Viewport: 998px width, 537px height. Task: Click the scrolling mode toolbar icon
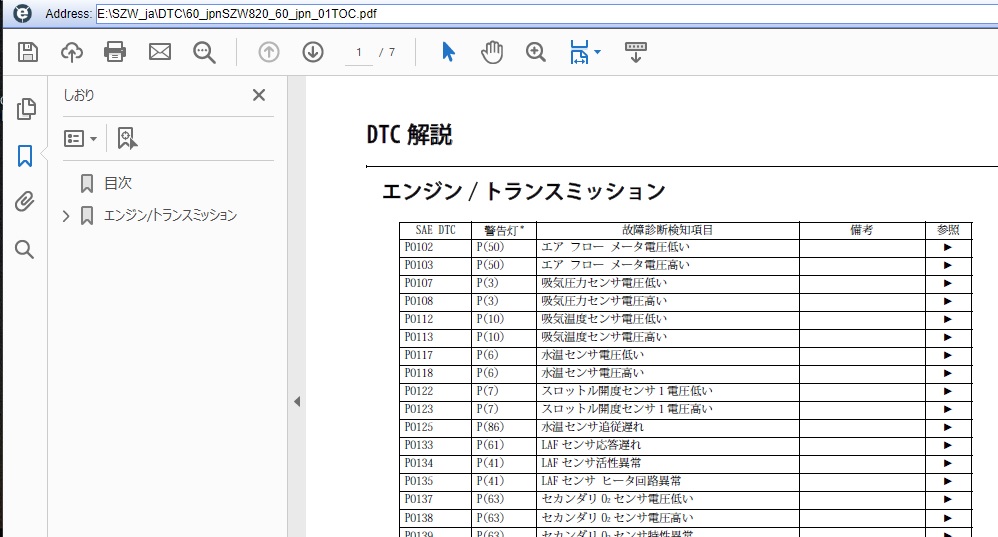tap(636, 52)
